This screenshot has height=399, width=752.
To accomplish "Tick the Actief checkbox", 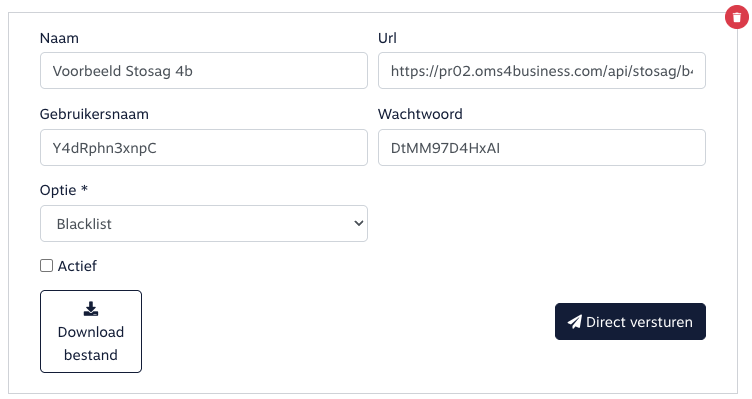I will point(47,266).
